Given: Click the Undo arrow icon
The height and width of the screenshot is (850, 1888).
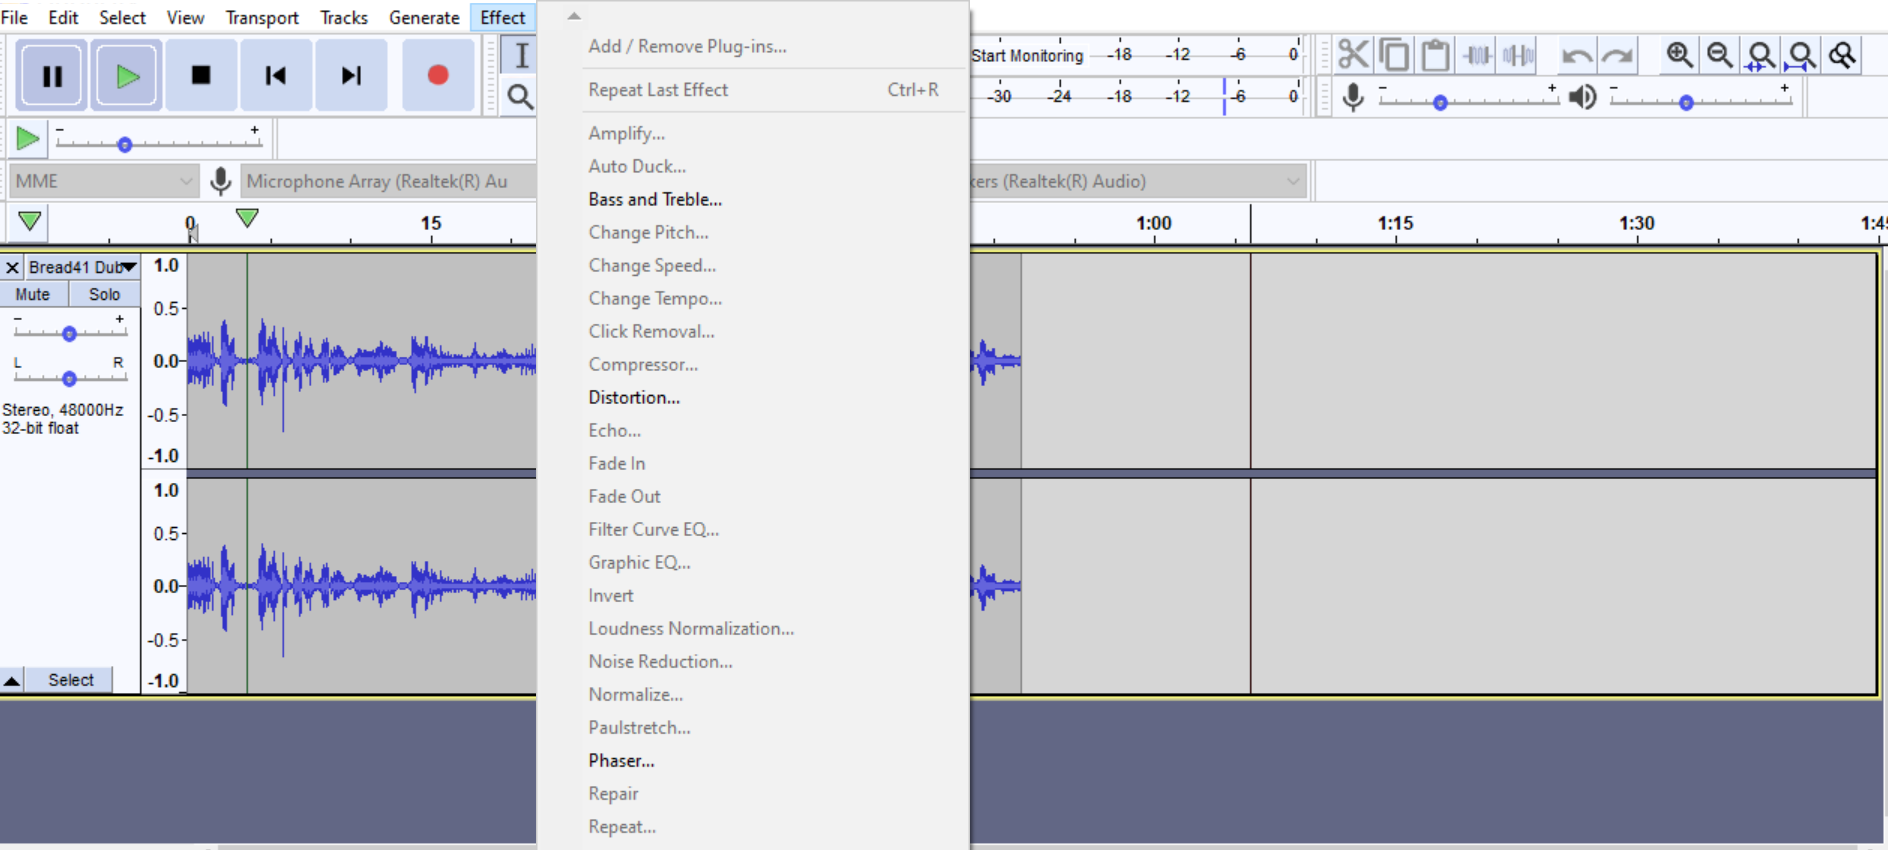Looking at the screenshot, I should pos(1576,55).
